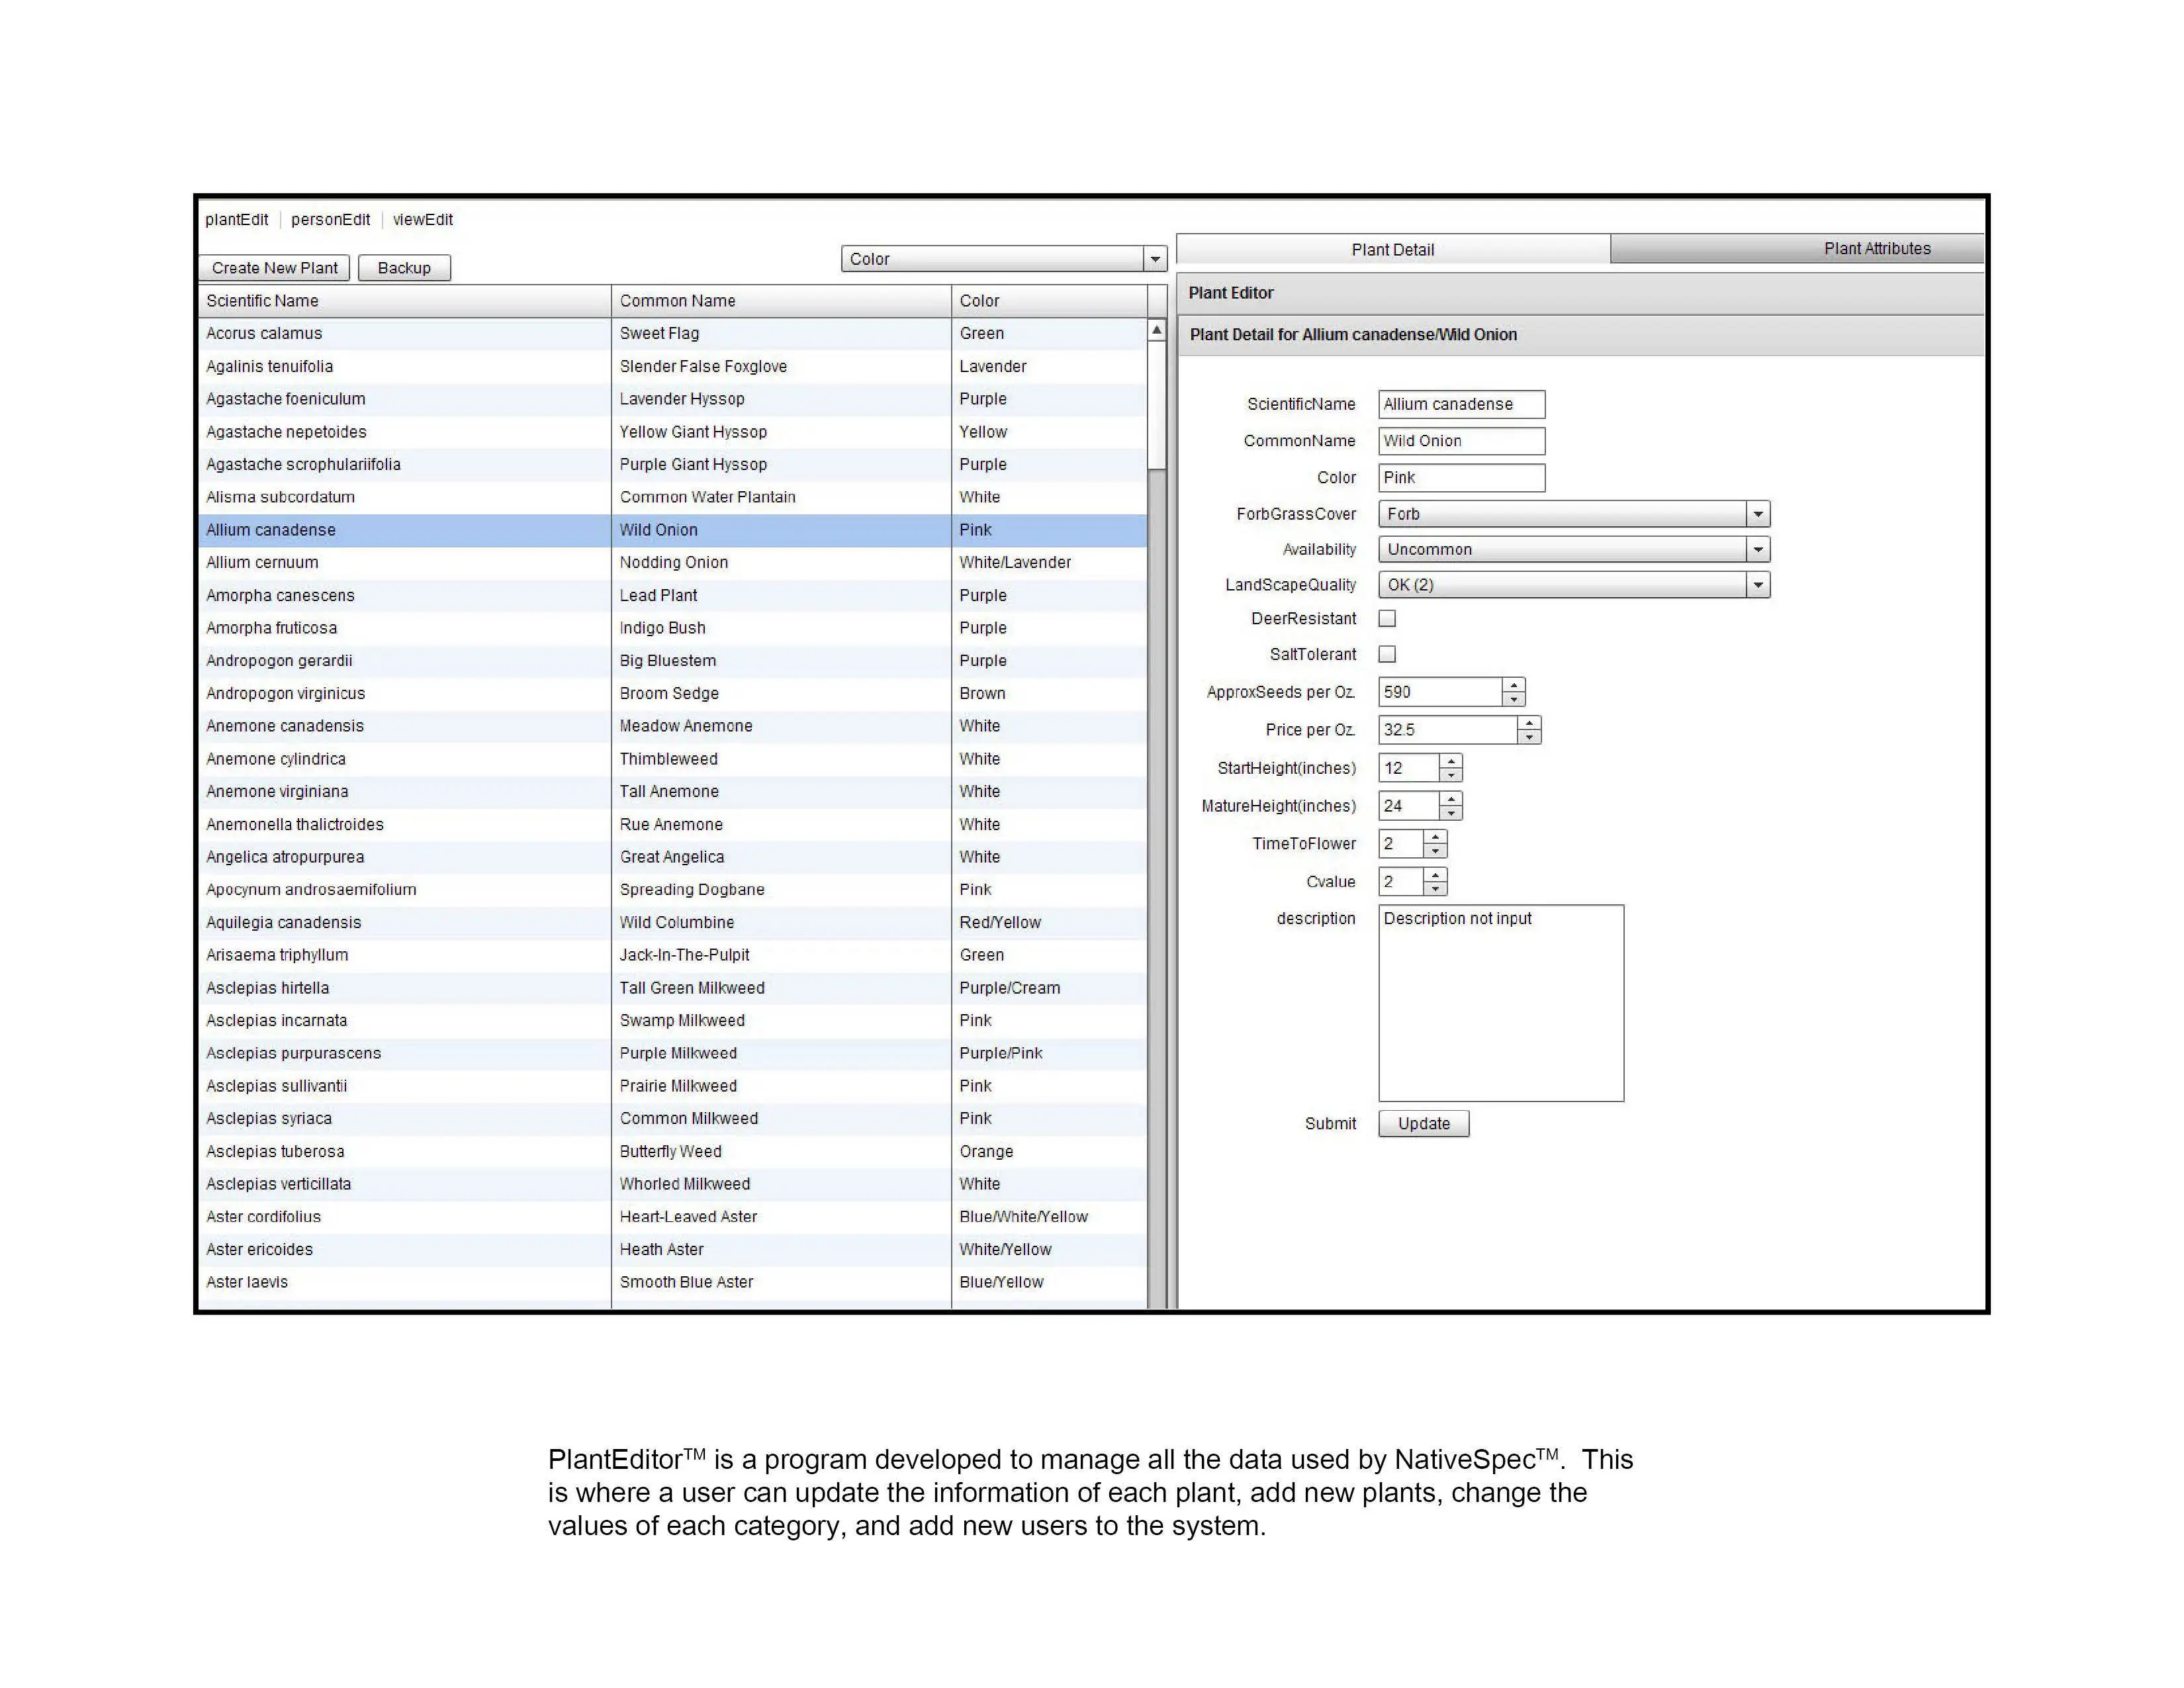Decrease Cvalue with down arrow

coord(1435,889)
